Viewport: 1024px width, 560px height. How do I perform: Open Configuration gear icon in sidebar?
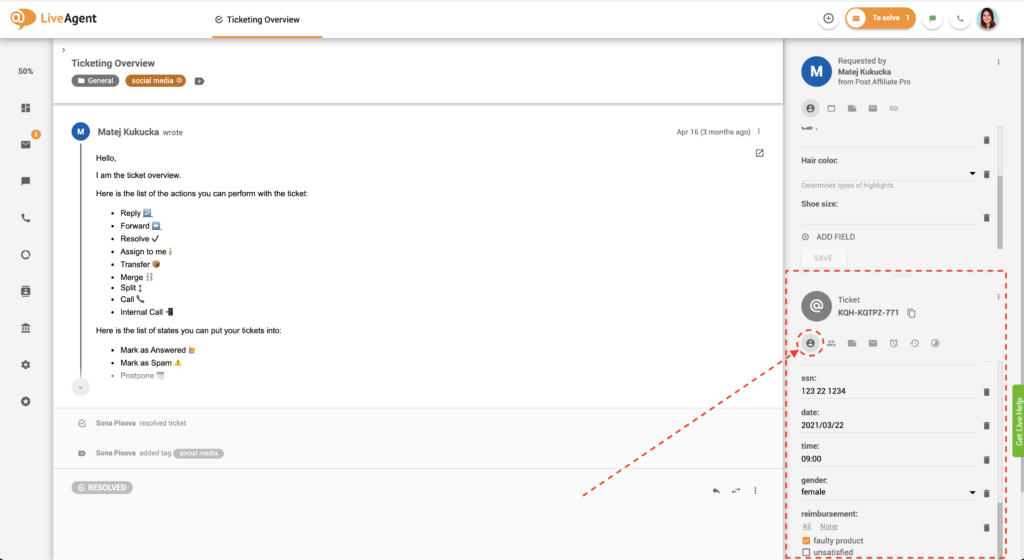point(26,365)
